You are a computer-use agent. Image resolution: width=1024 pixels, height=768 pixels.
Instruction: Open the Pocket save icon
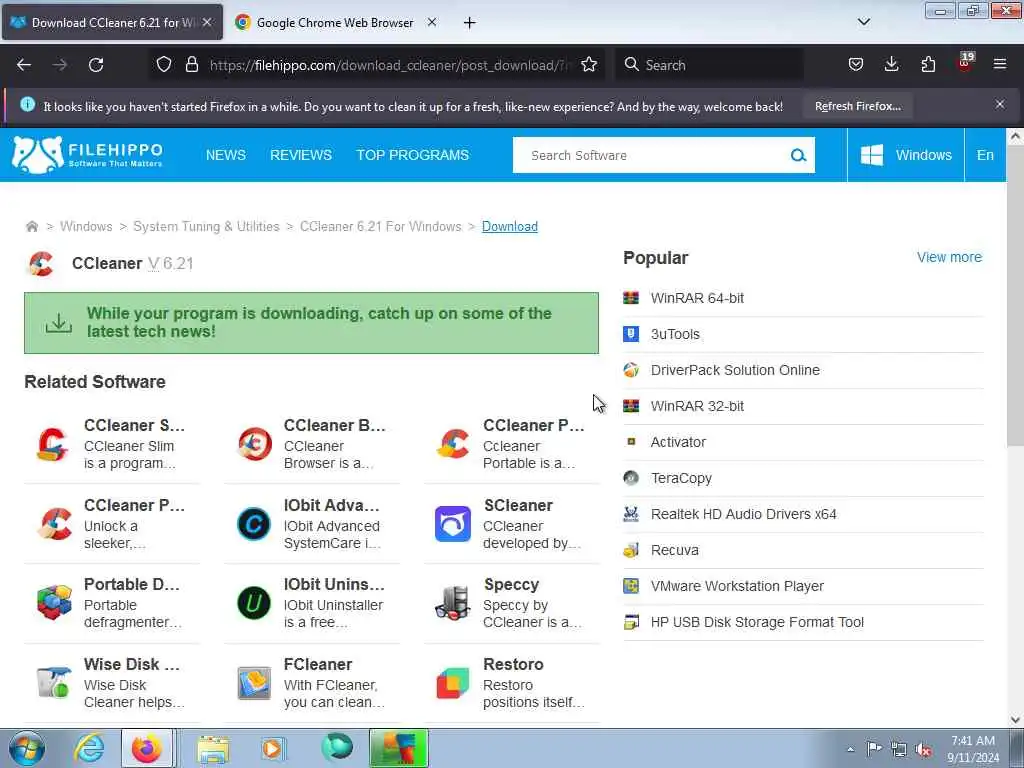856,64
